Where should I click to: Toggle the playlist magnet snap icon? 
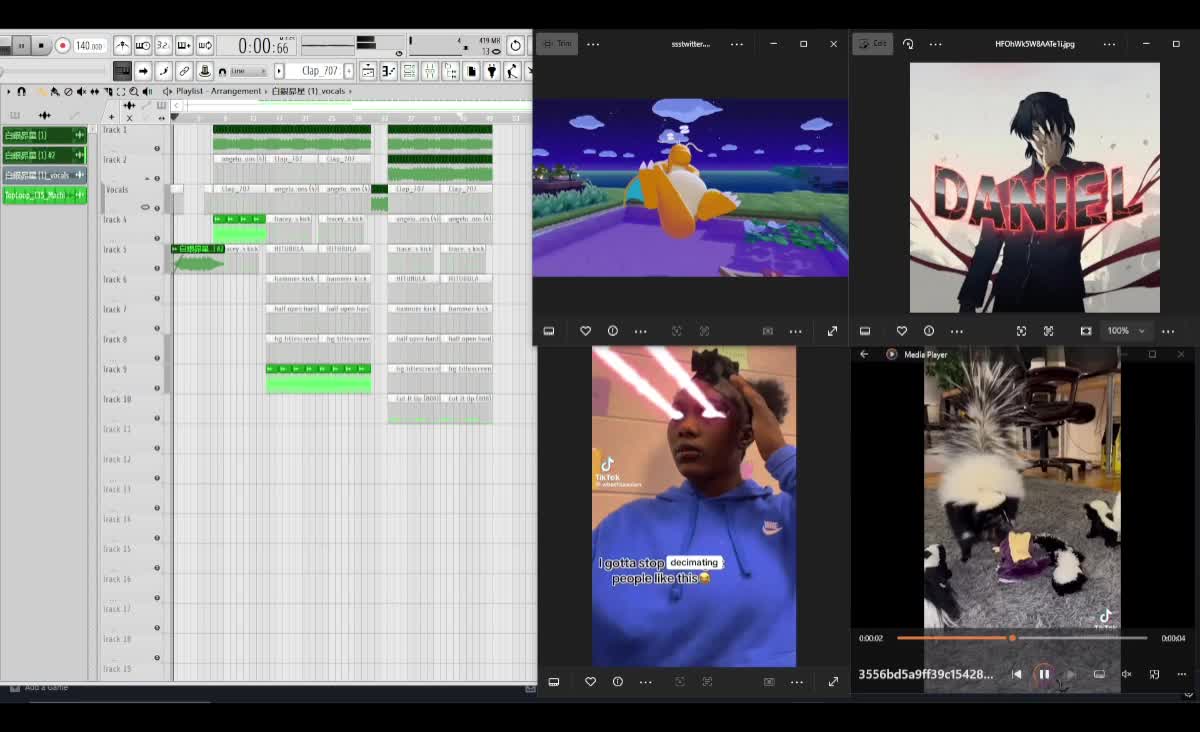coord(22,91)
